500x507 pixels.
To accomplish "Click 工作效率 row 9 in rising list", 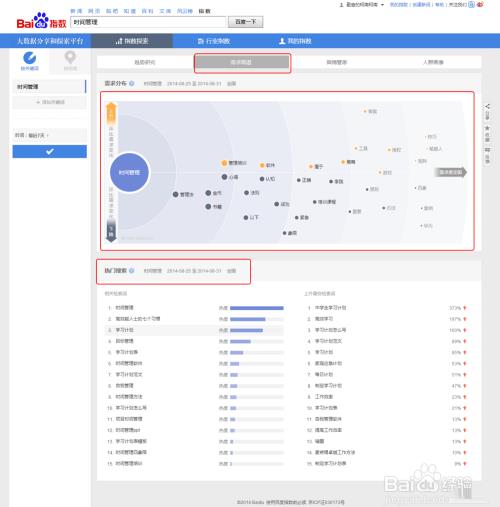I will (x=324, y=397).
